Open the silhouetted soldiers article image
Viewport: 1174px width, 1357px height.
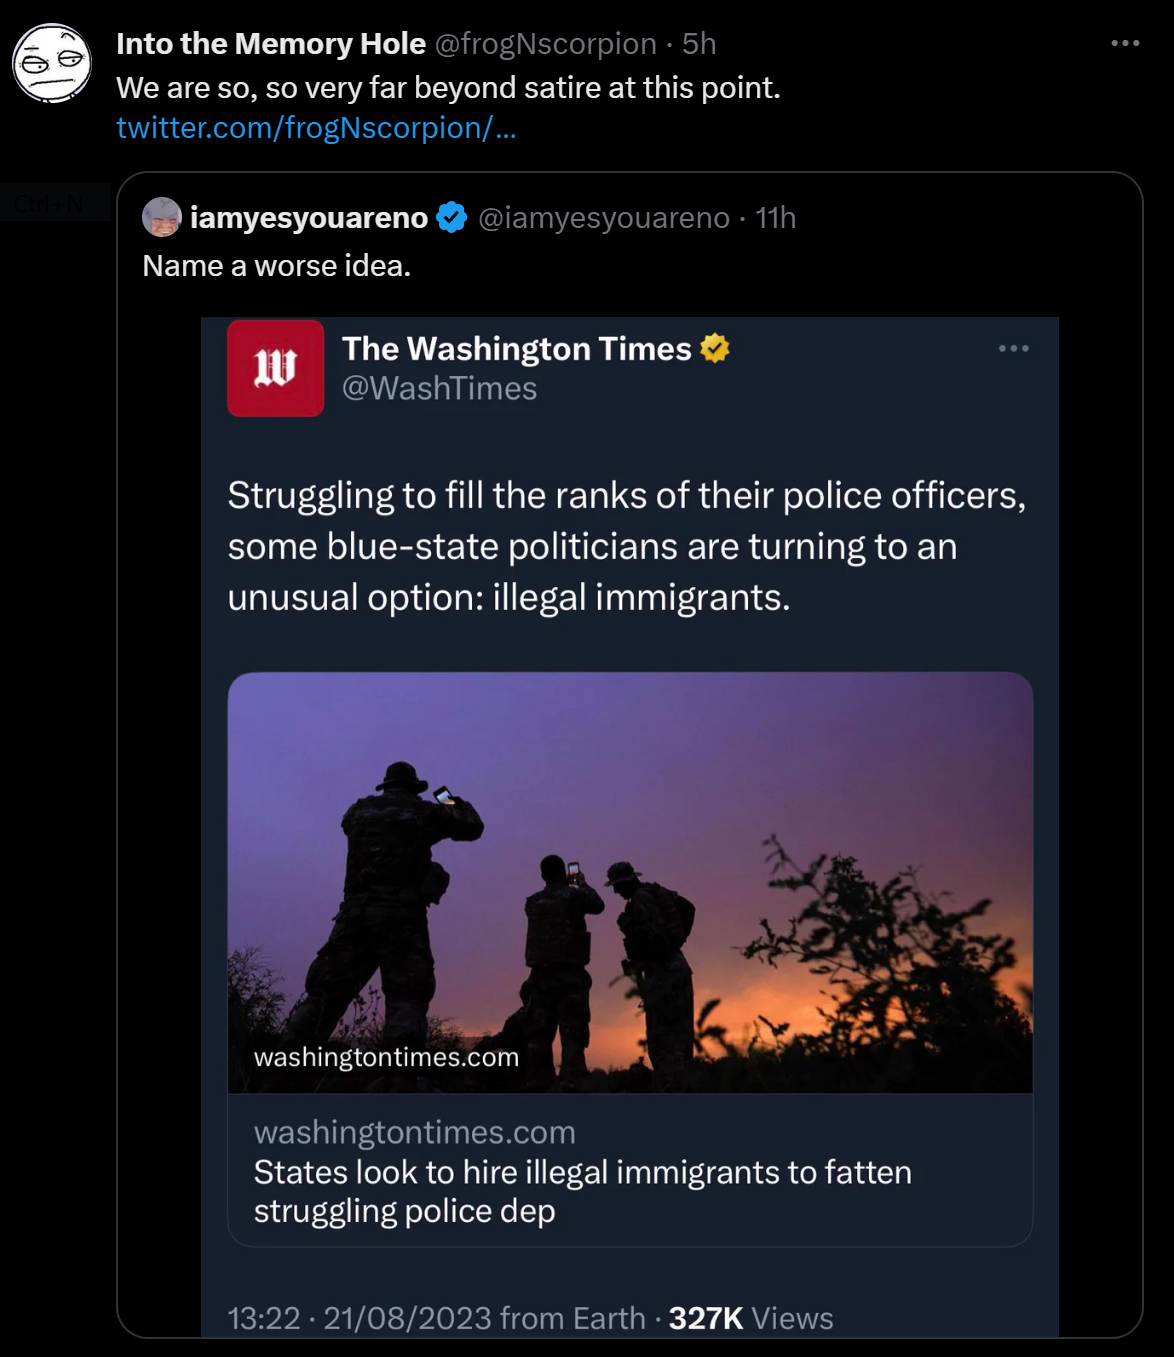630,880
